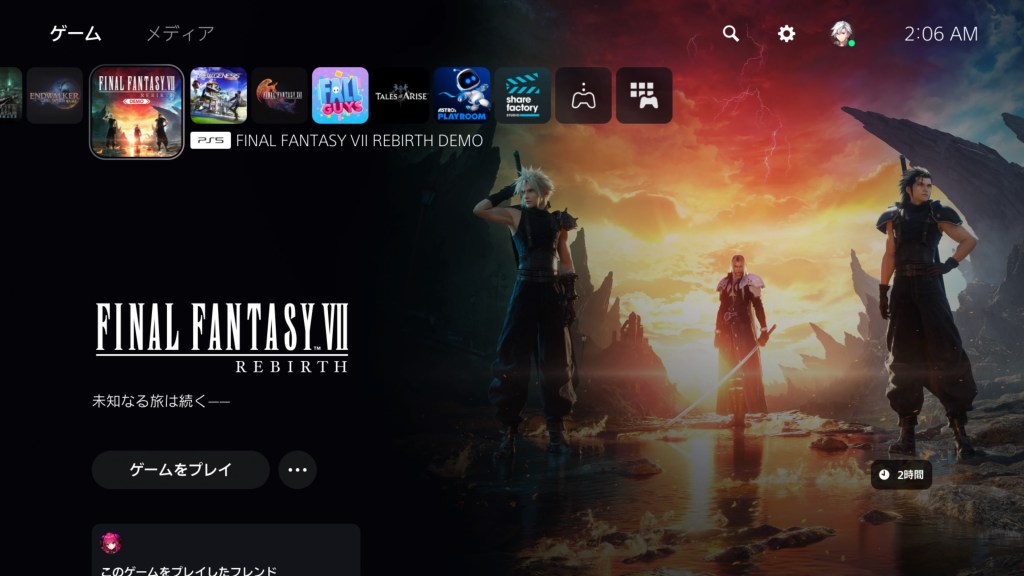This screenshot has width=1024, height=576.
Task: Open the user profile avatar
Action: pos(842,34)
